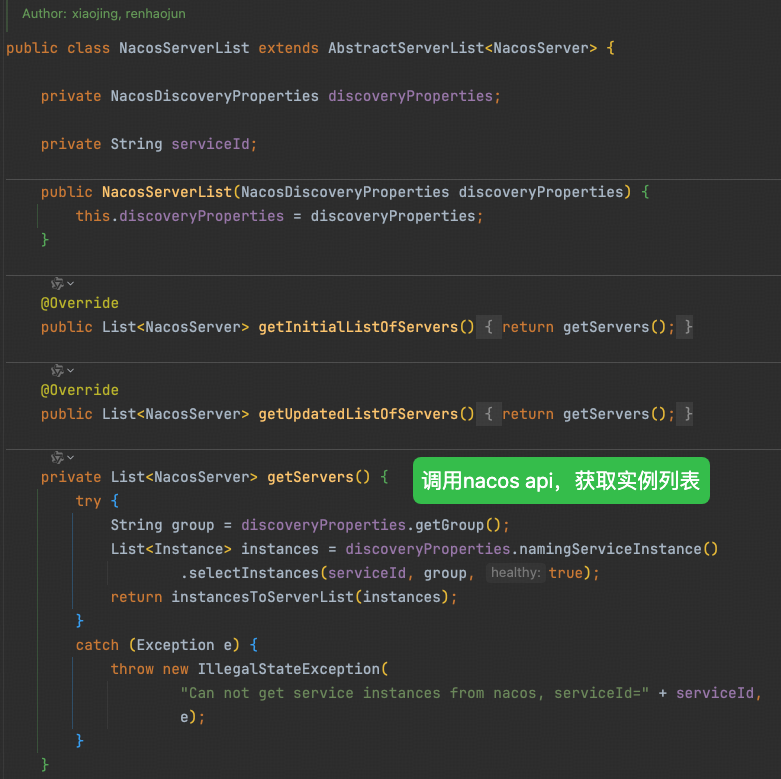Open chevron dropdown above private getServers
The height and width of the screenshot is (779, 781).
tap(71, 458)
